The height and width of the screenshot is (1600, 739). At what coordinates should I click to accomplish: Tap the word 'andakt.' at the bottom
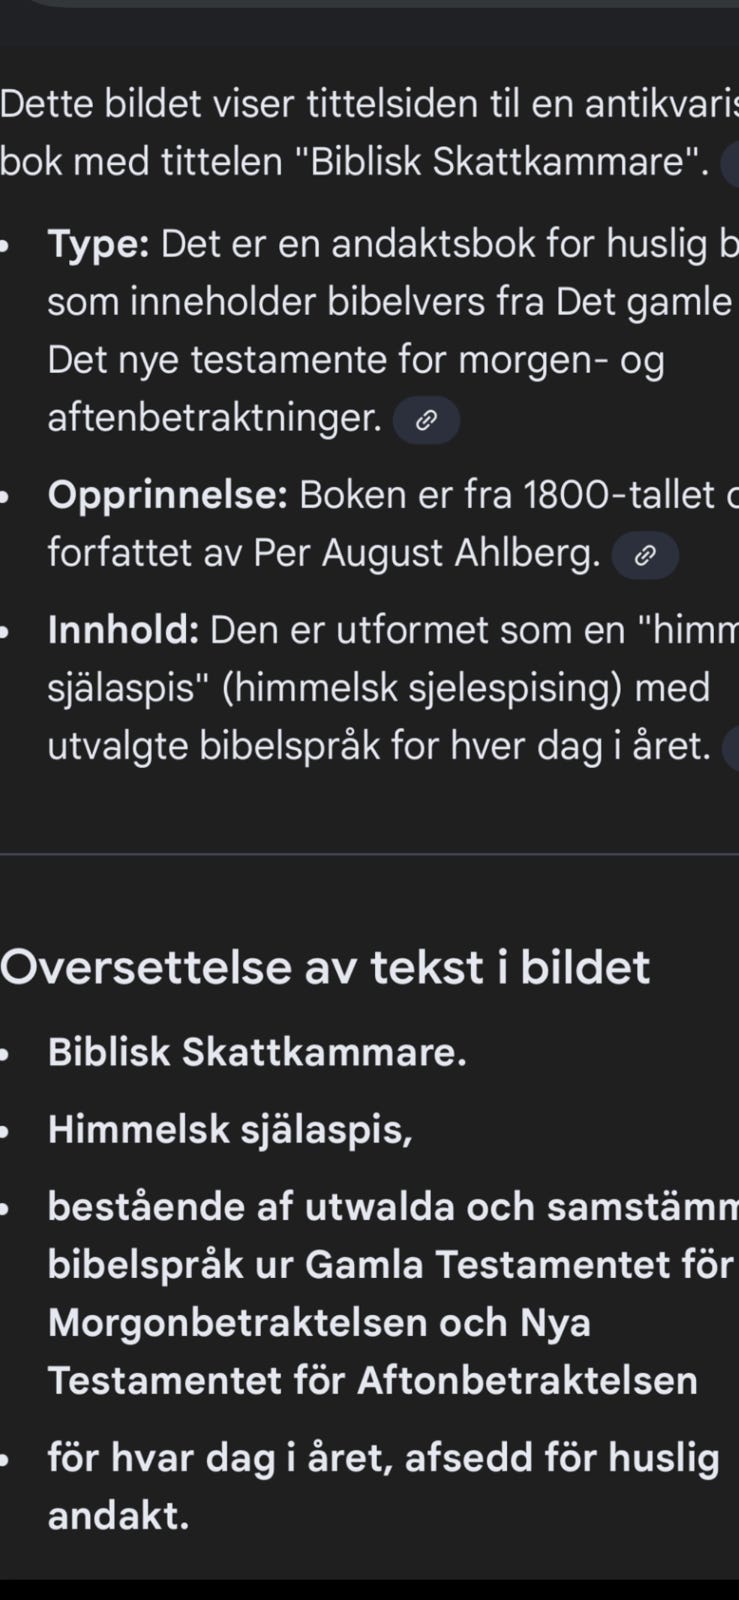(x=118, y=1517)
